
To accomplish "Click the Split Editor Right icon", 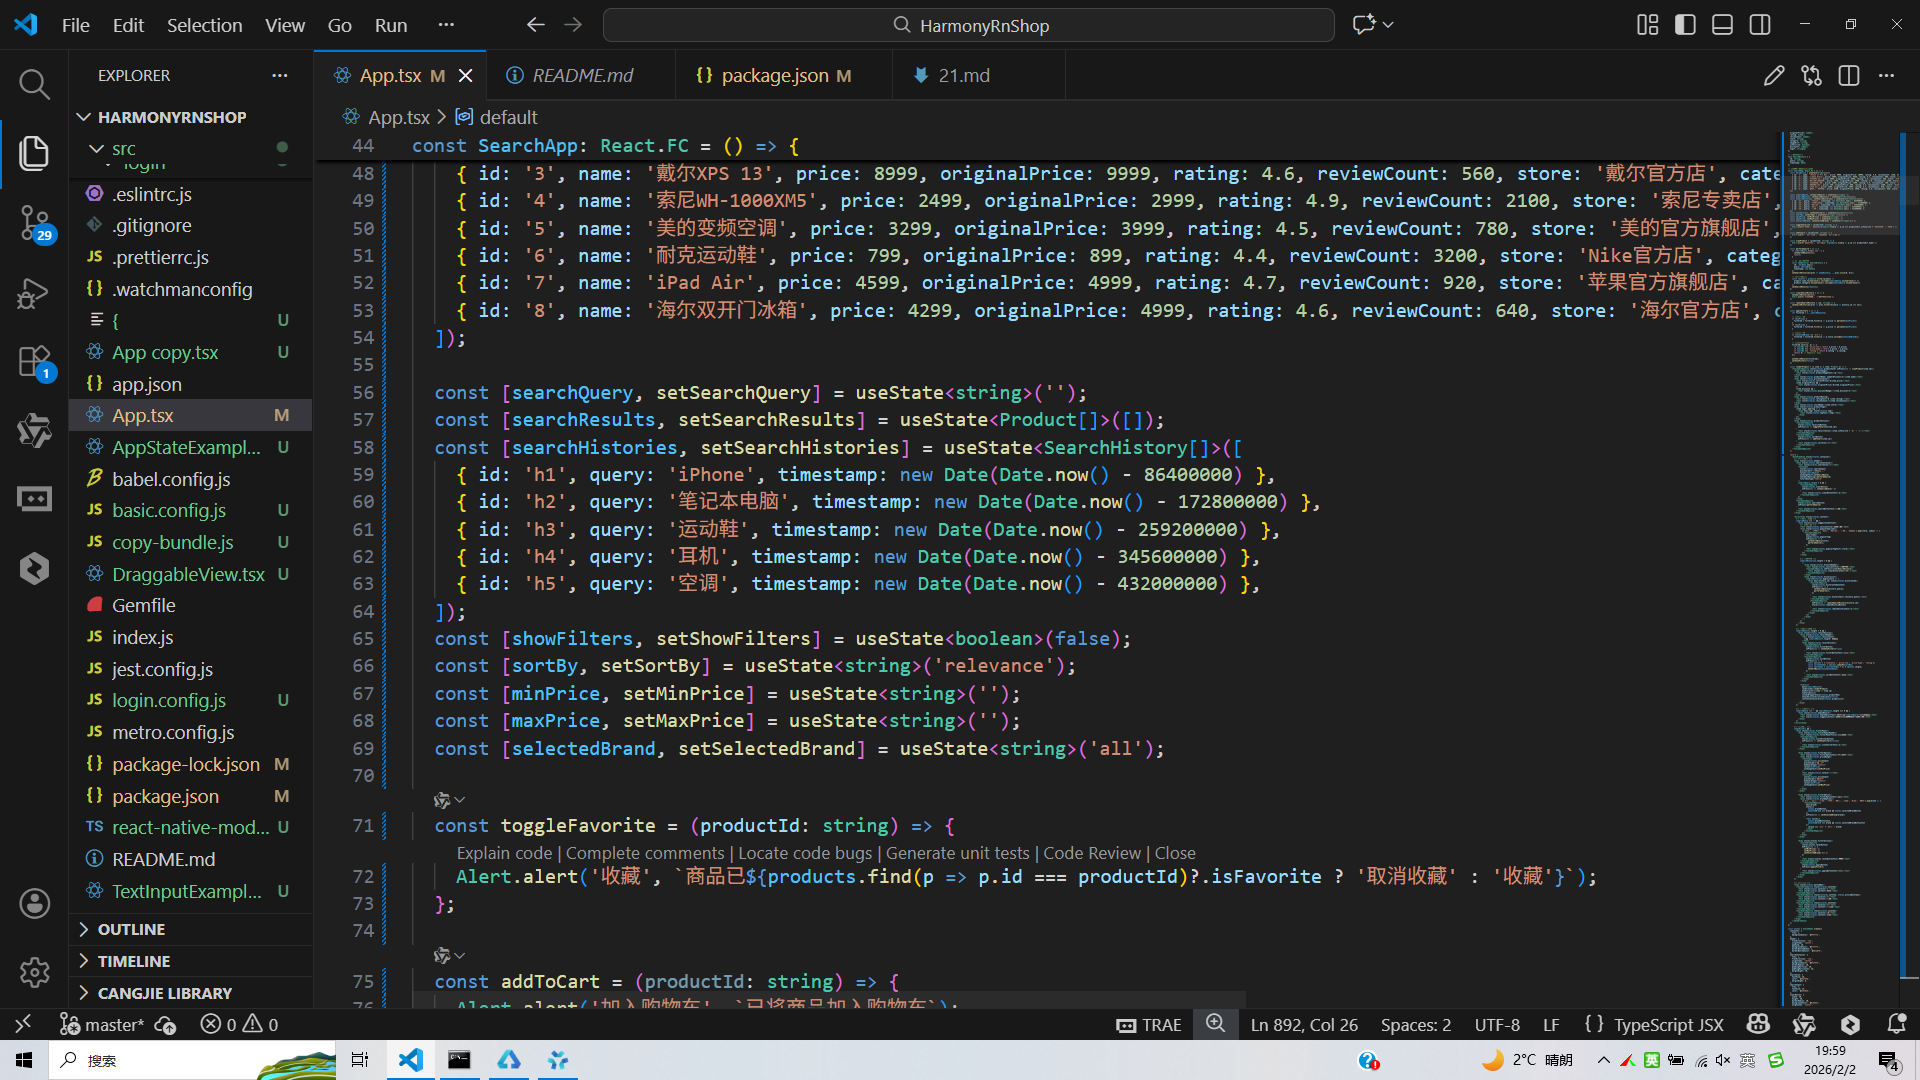I will point(1849,76).
